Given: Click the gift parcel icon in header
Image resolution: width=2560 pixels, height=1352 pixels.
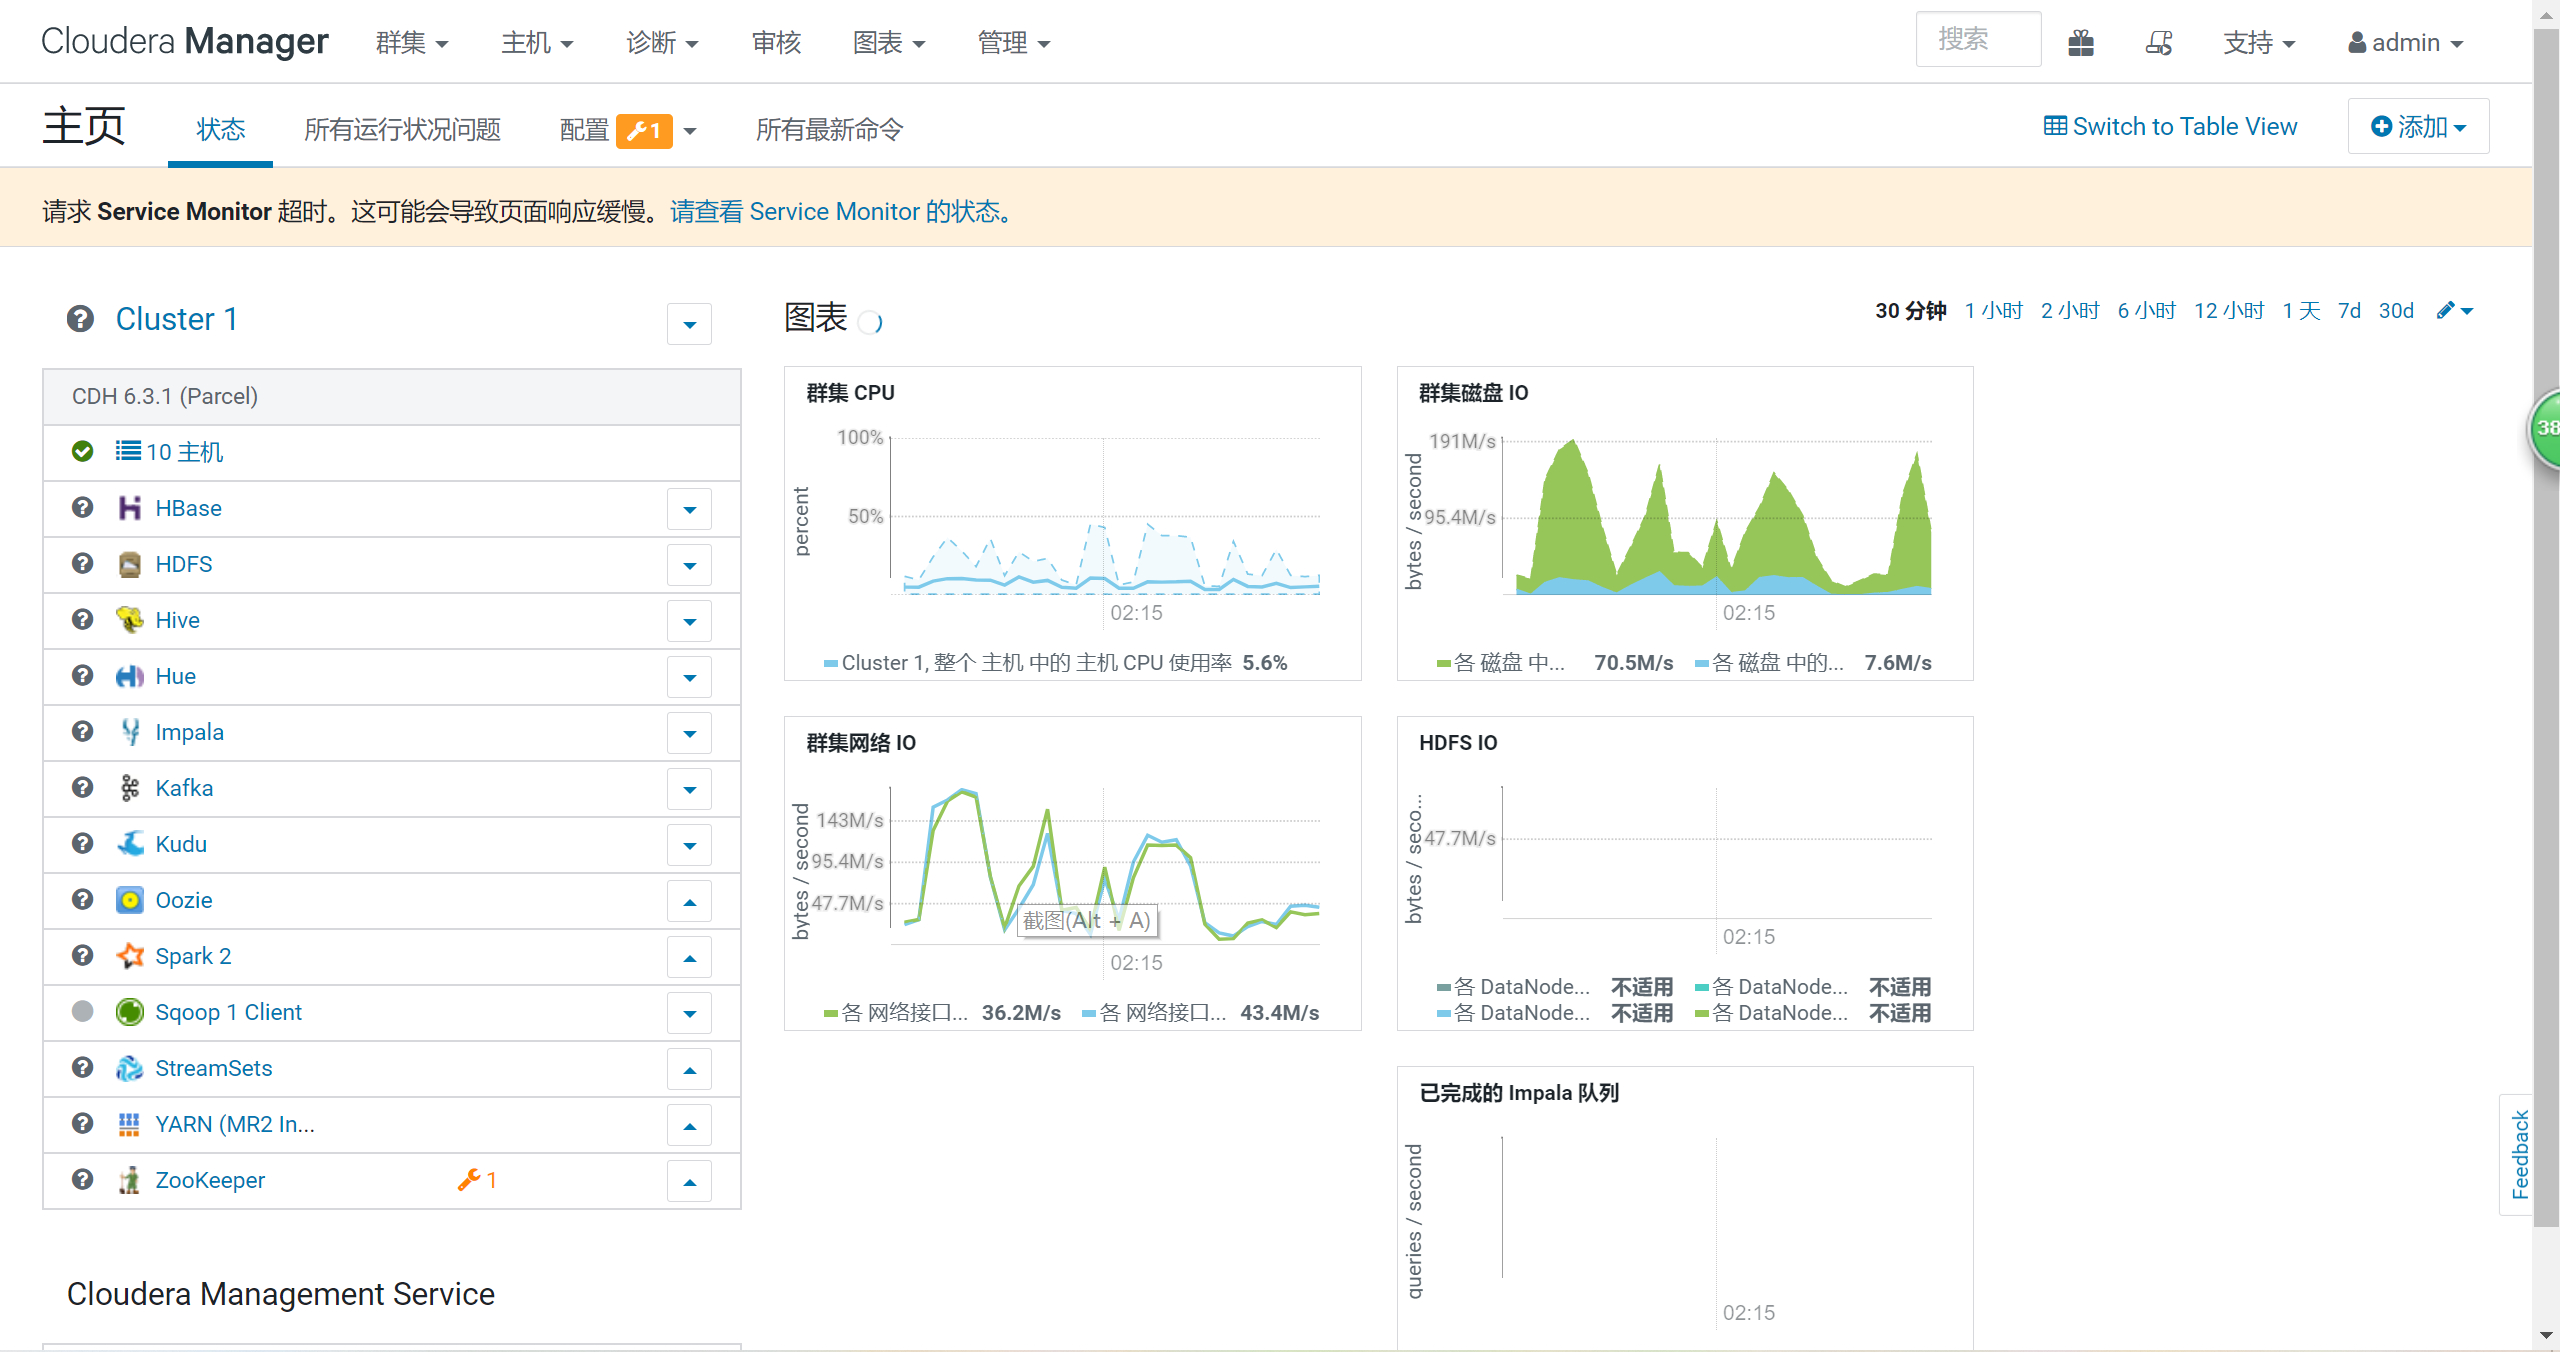Looking at the screenshot, I should tap(2081, 43).
